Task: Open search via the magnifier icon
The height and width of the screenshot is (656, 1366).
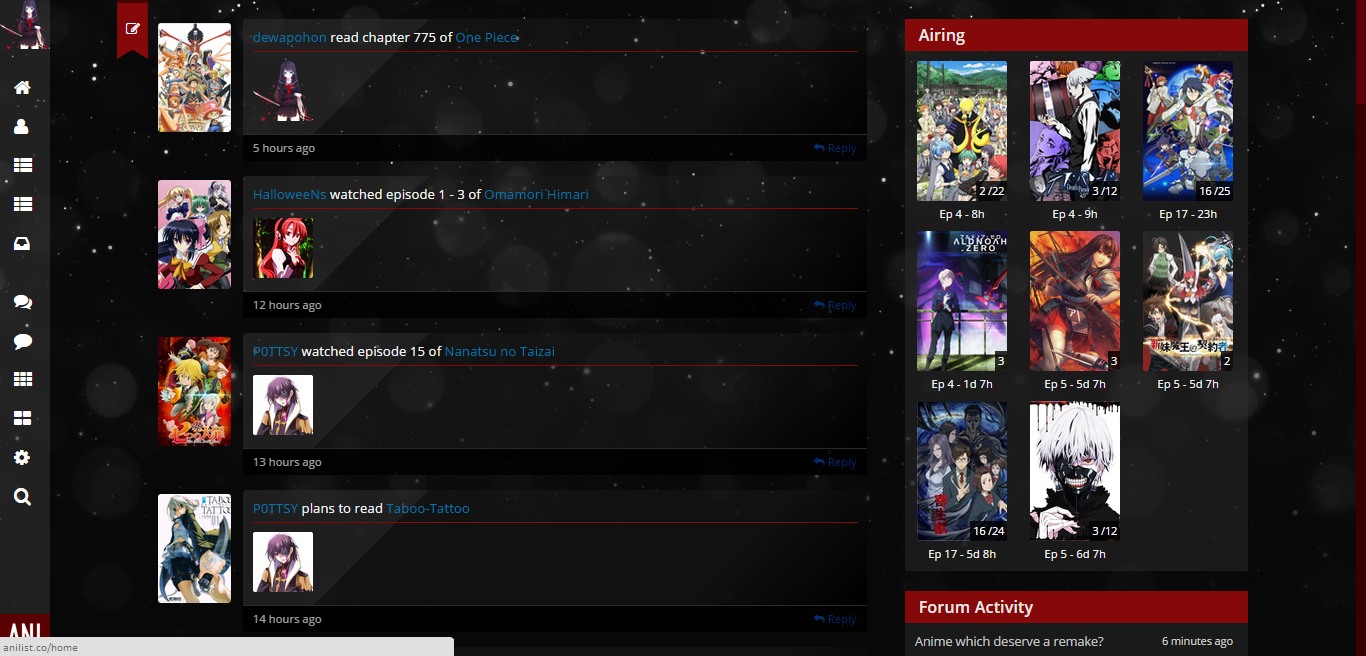Action: click(x=22, y=497)
